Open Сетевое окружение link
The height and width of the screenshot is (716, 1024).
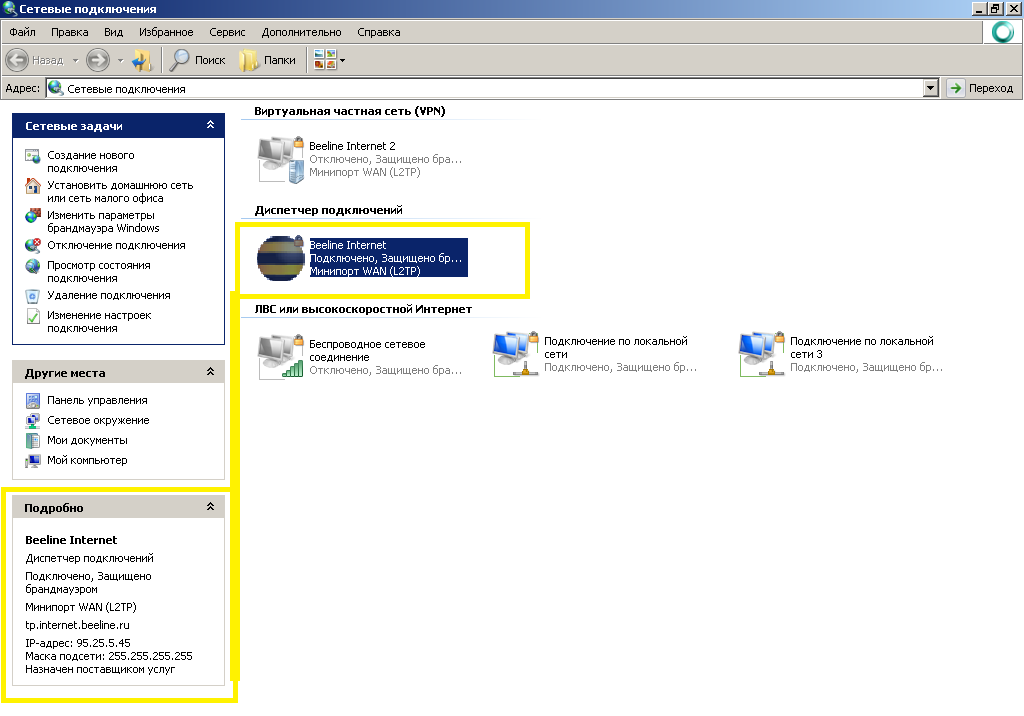(98, 420)
